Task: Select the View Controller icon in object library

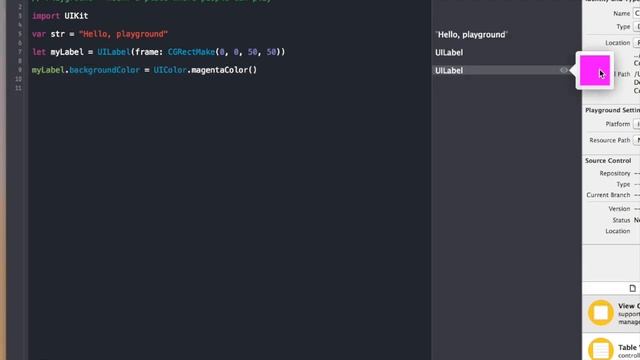Action: point(600,313)
